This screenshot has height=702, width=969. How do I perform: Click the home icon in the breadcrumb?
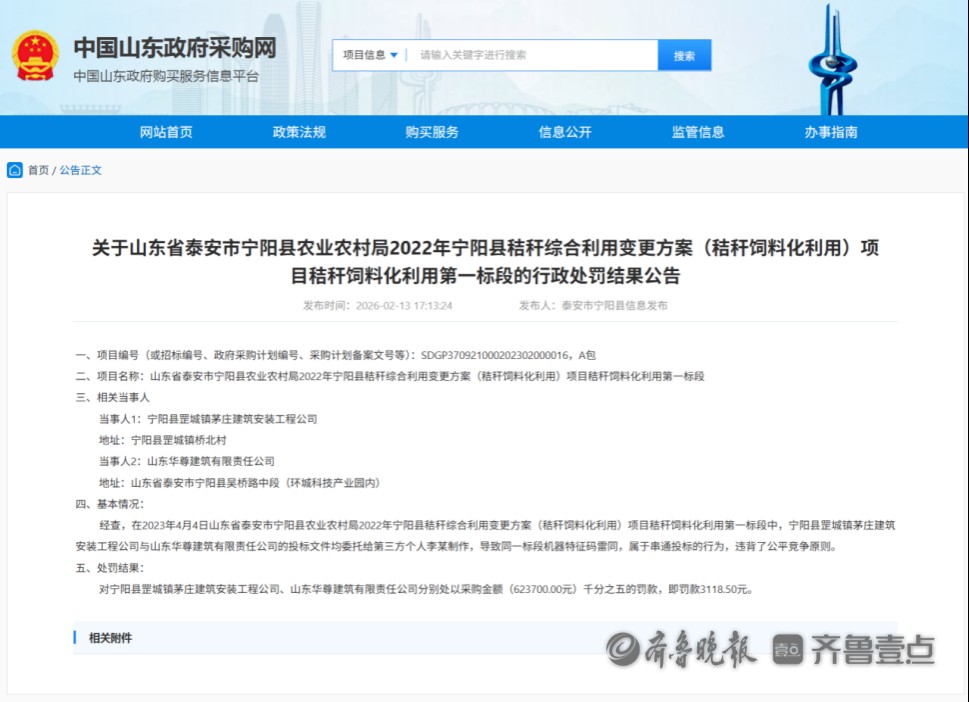[x=15, y=170]
